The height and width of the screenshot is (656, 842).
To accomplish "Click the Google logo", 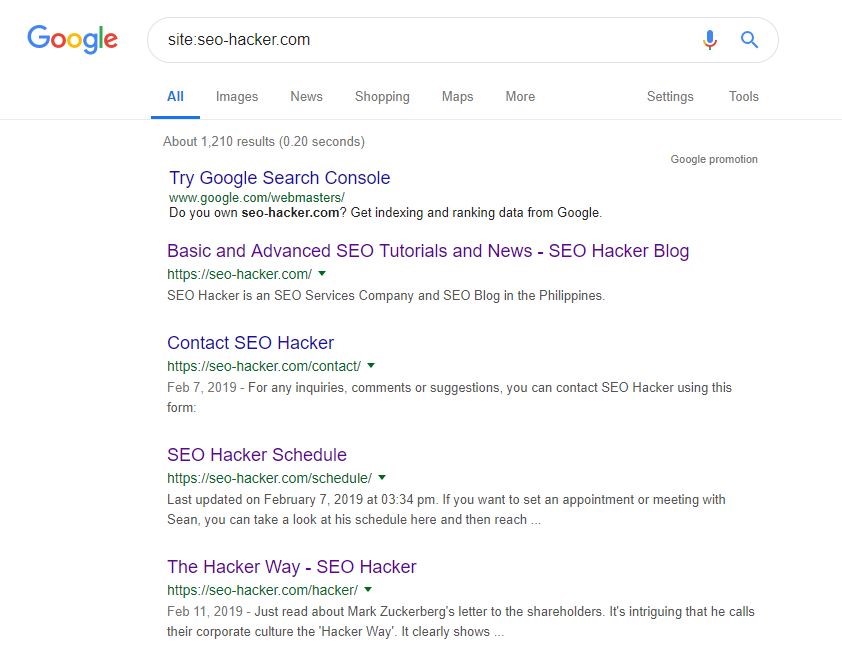I will pyautogui.click(x=72, y=40).
